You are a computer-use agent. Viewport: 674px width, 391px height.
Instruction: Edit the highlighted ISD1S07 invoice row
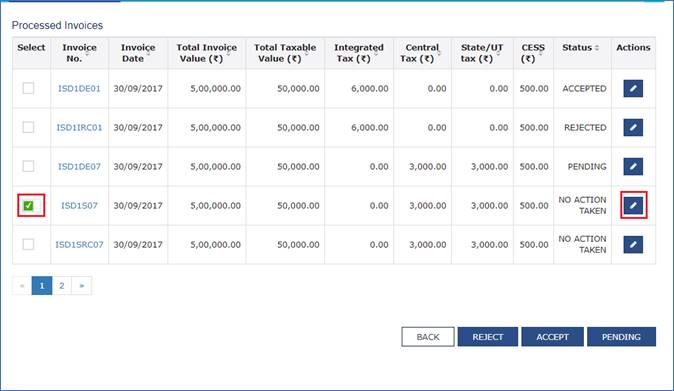(633, 205)
